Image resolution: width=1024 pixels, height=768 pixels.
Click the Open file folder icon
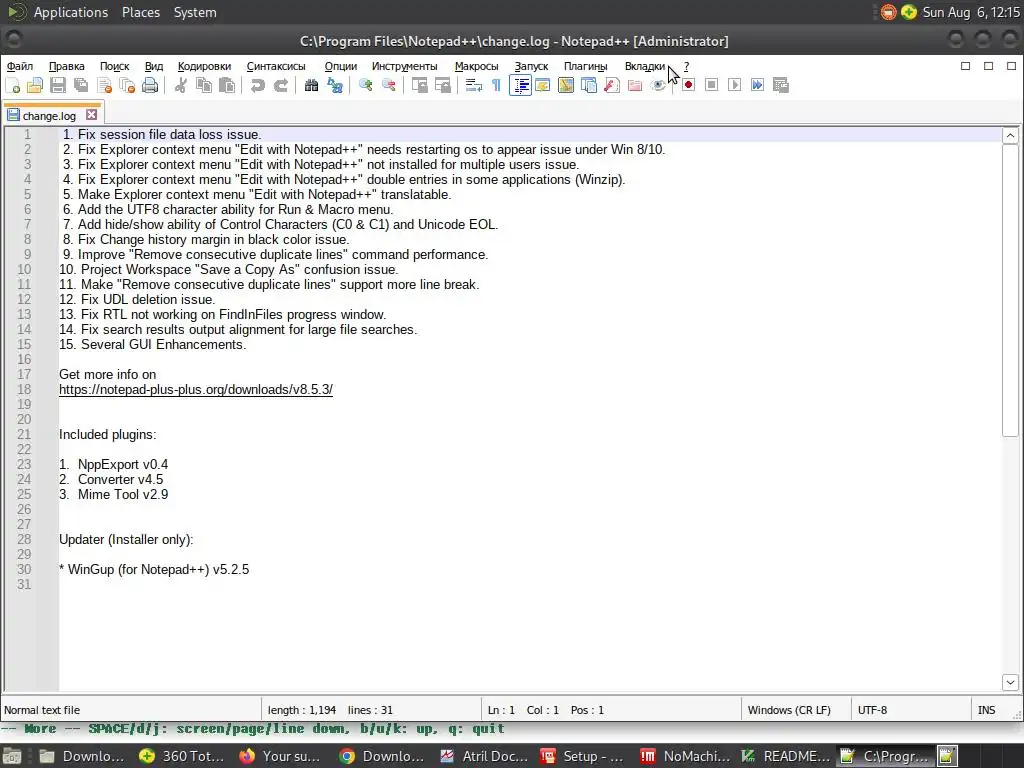click(x=35, y=85)
